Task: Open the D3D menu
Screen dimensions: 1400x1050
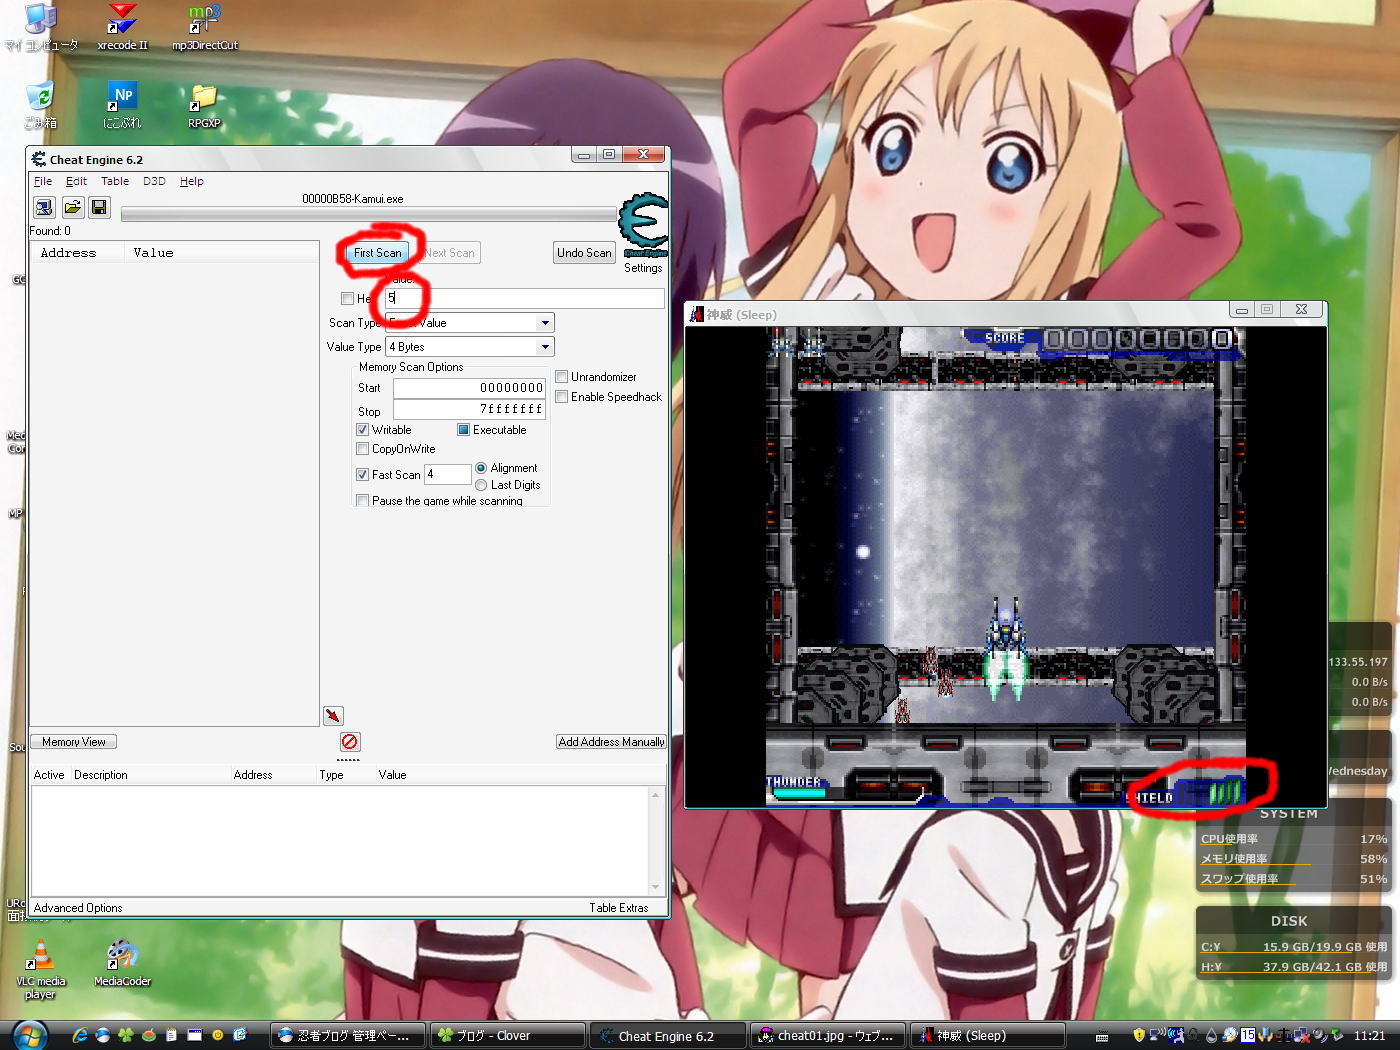Action: click(x=154, y=181)
